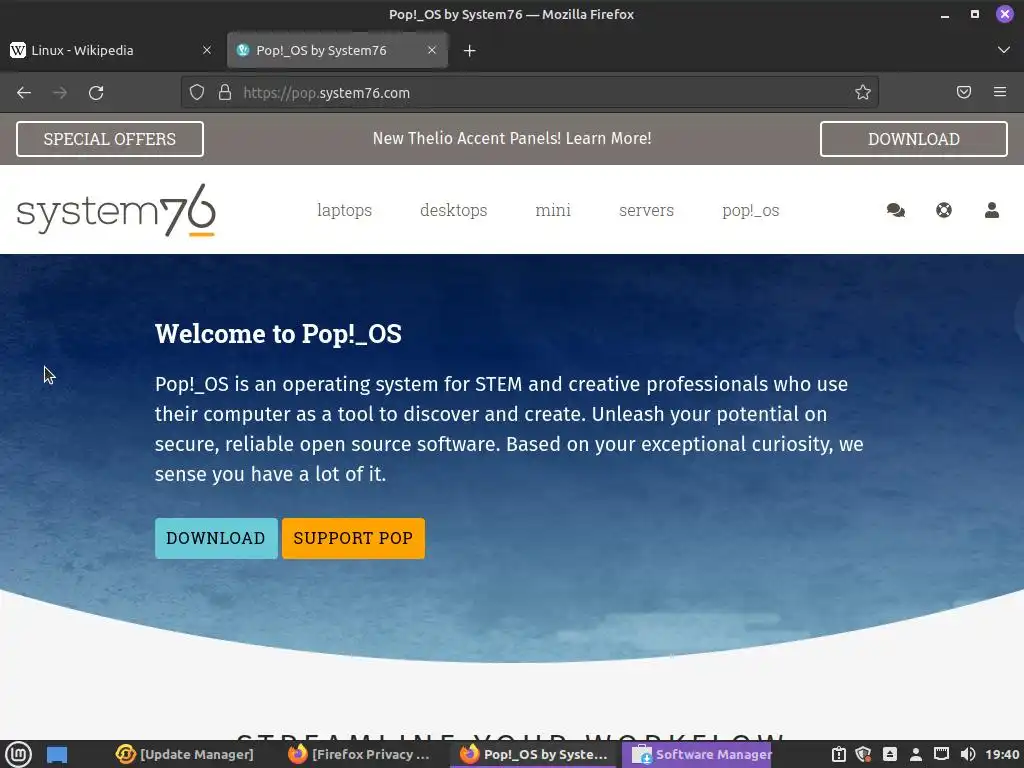Switch to Firefox Privacy window in taskbar
This screenshot has width=1024, height=768.
(x=359, y=754)
